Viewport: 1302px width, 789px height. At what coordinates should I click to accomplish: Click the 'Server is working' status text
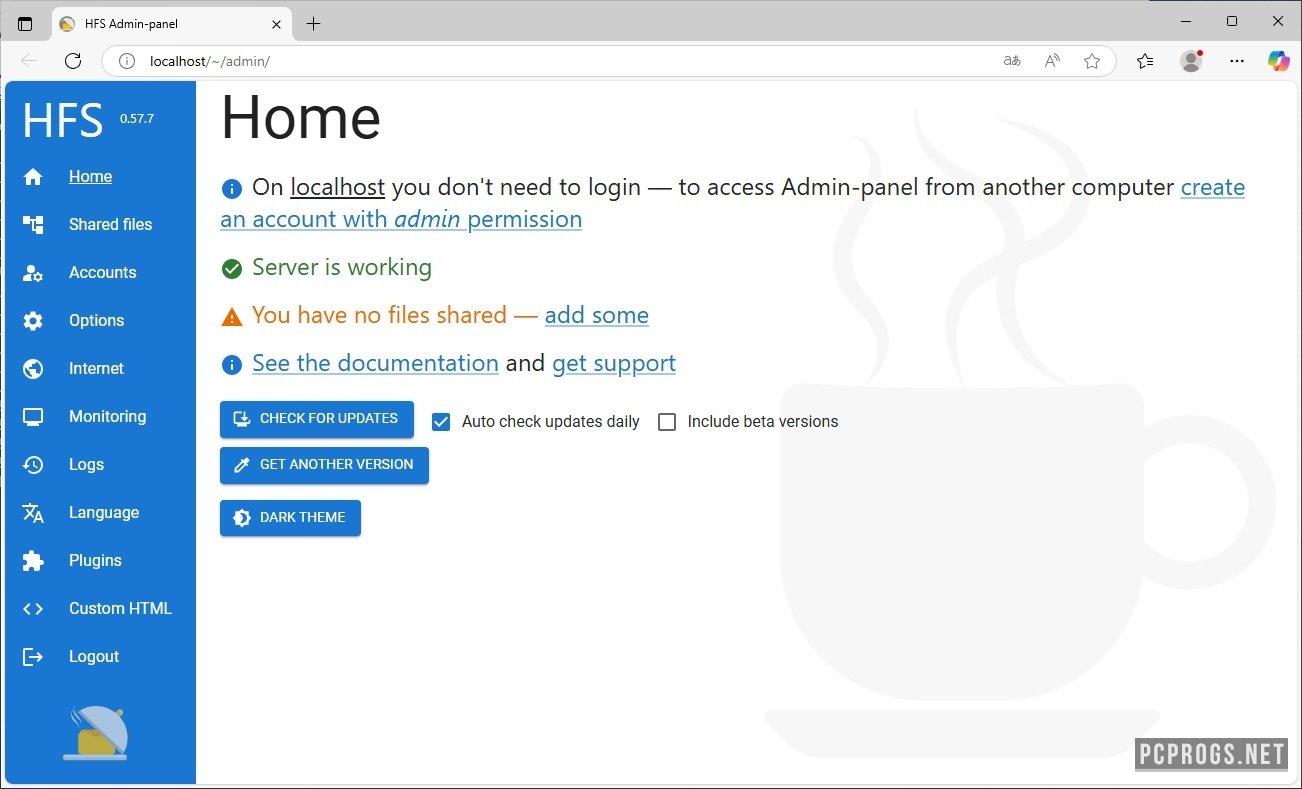click(342, 268)
